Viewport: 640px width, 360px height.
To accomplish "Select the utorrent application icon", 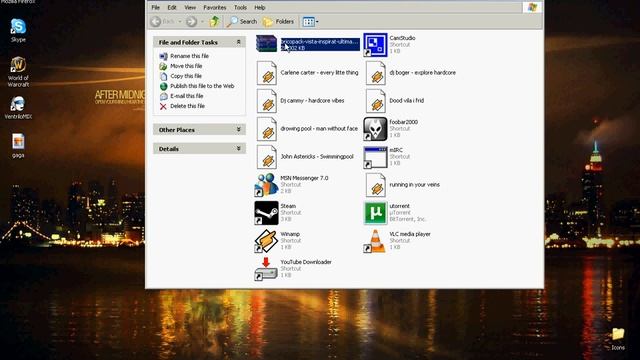I will coord(375,213).
